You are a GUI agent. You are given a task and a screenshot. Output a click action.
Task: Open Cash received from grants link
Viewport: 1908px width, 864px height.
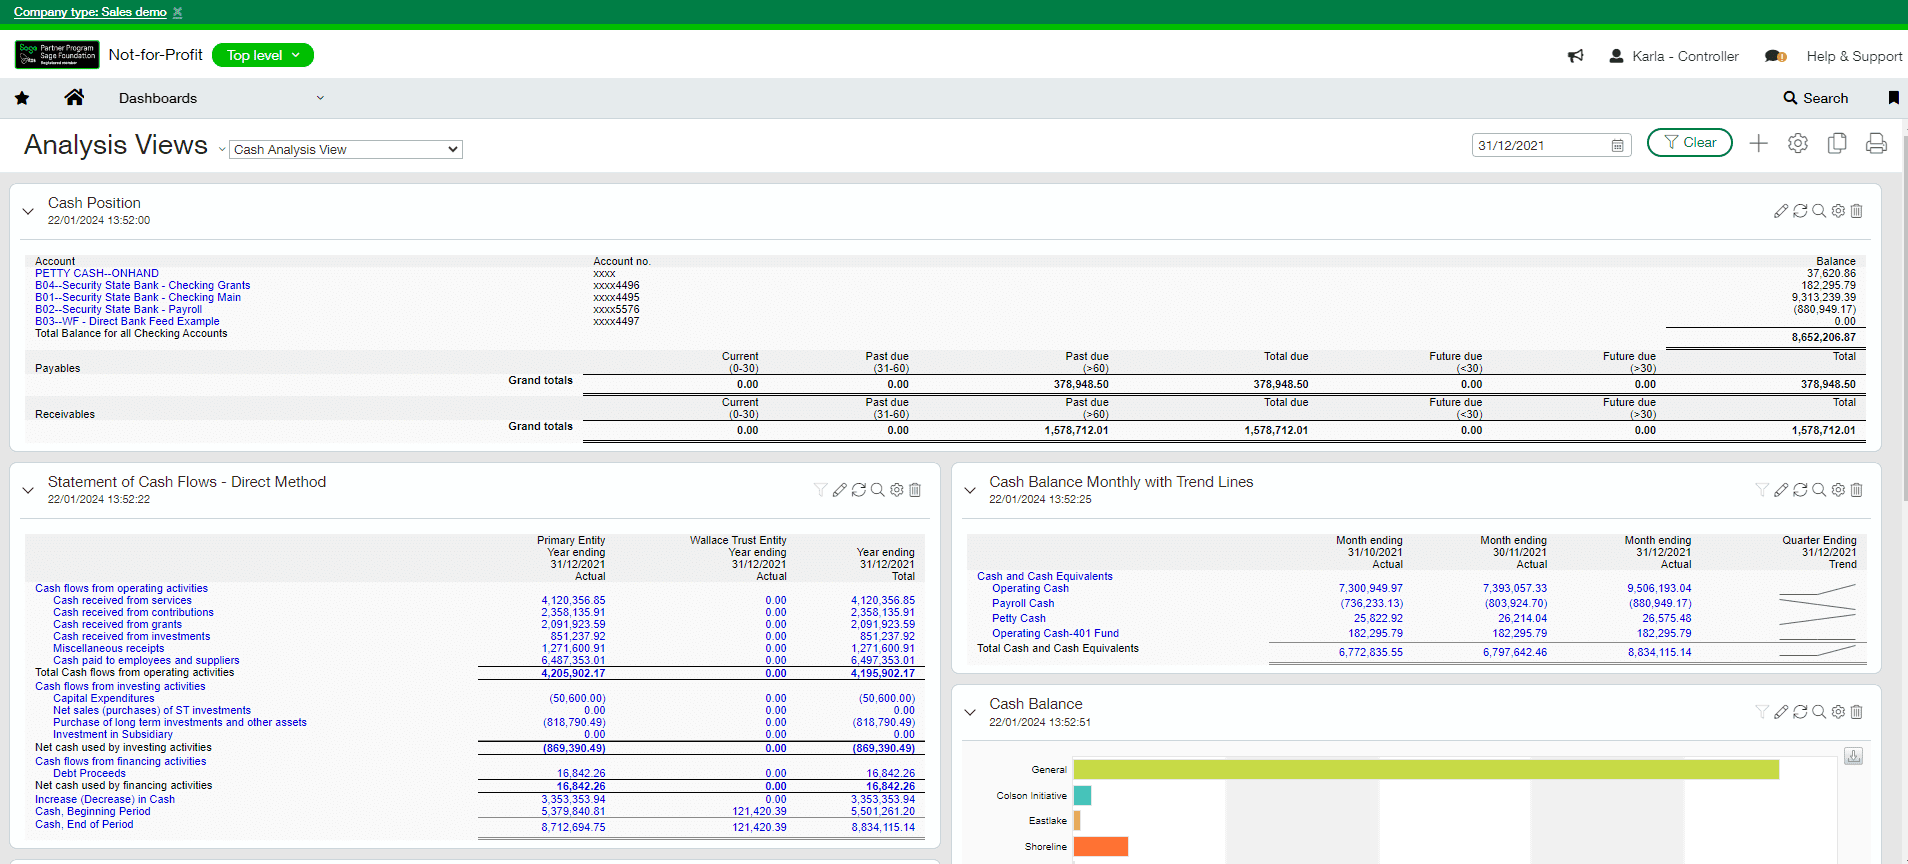point(117,624)
